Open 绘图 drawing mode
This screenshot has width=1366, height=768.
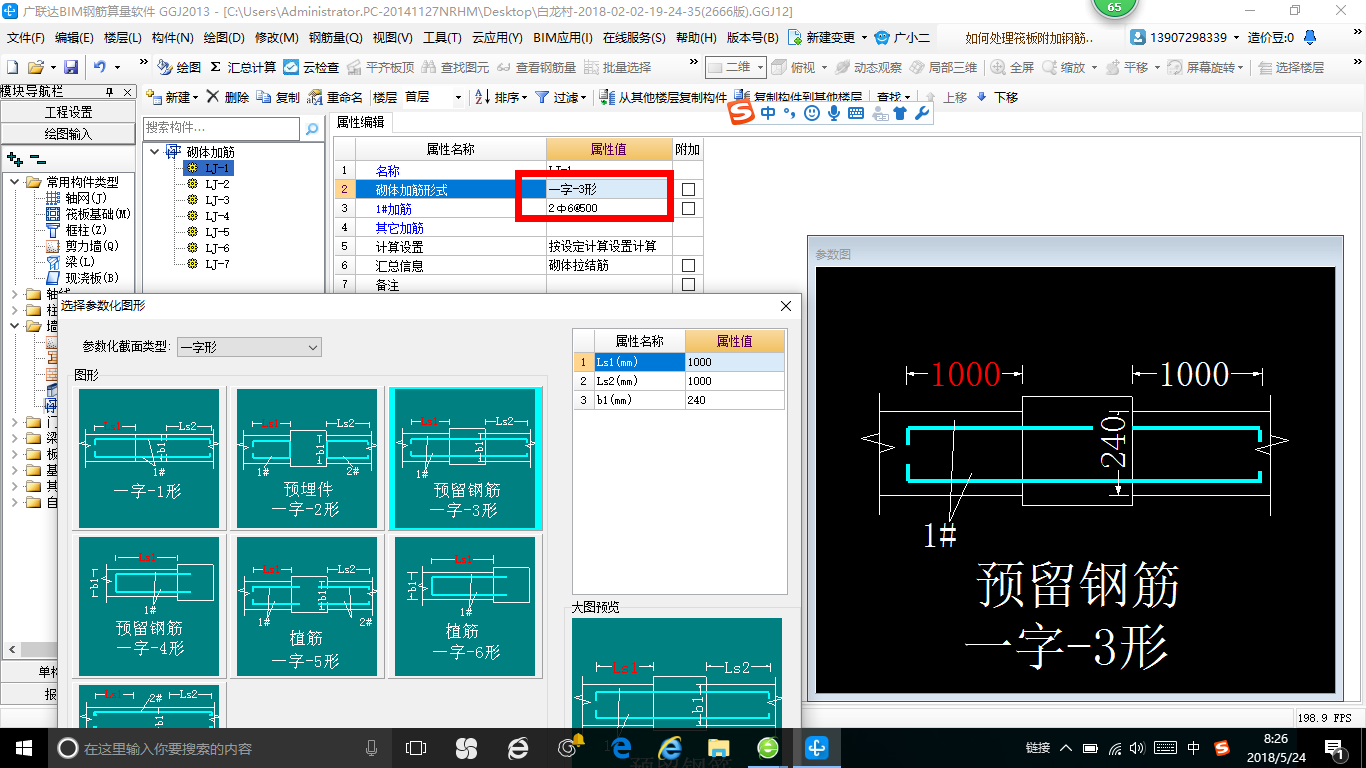[179, 67]
